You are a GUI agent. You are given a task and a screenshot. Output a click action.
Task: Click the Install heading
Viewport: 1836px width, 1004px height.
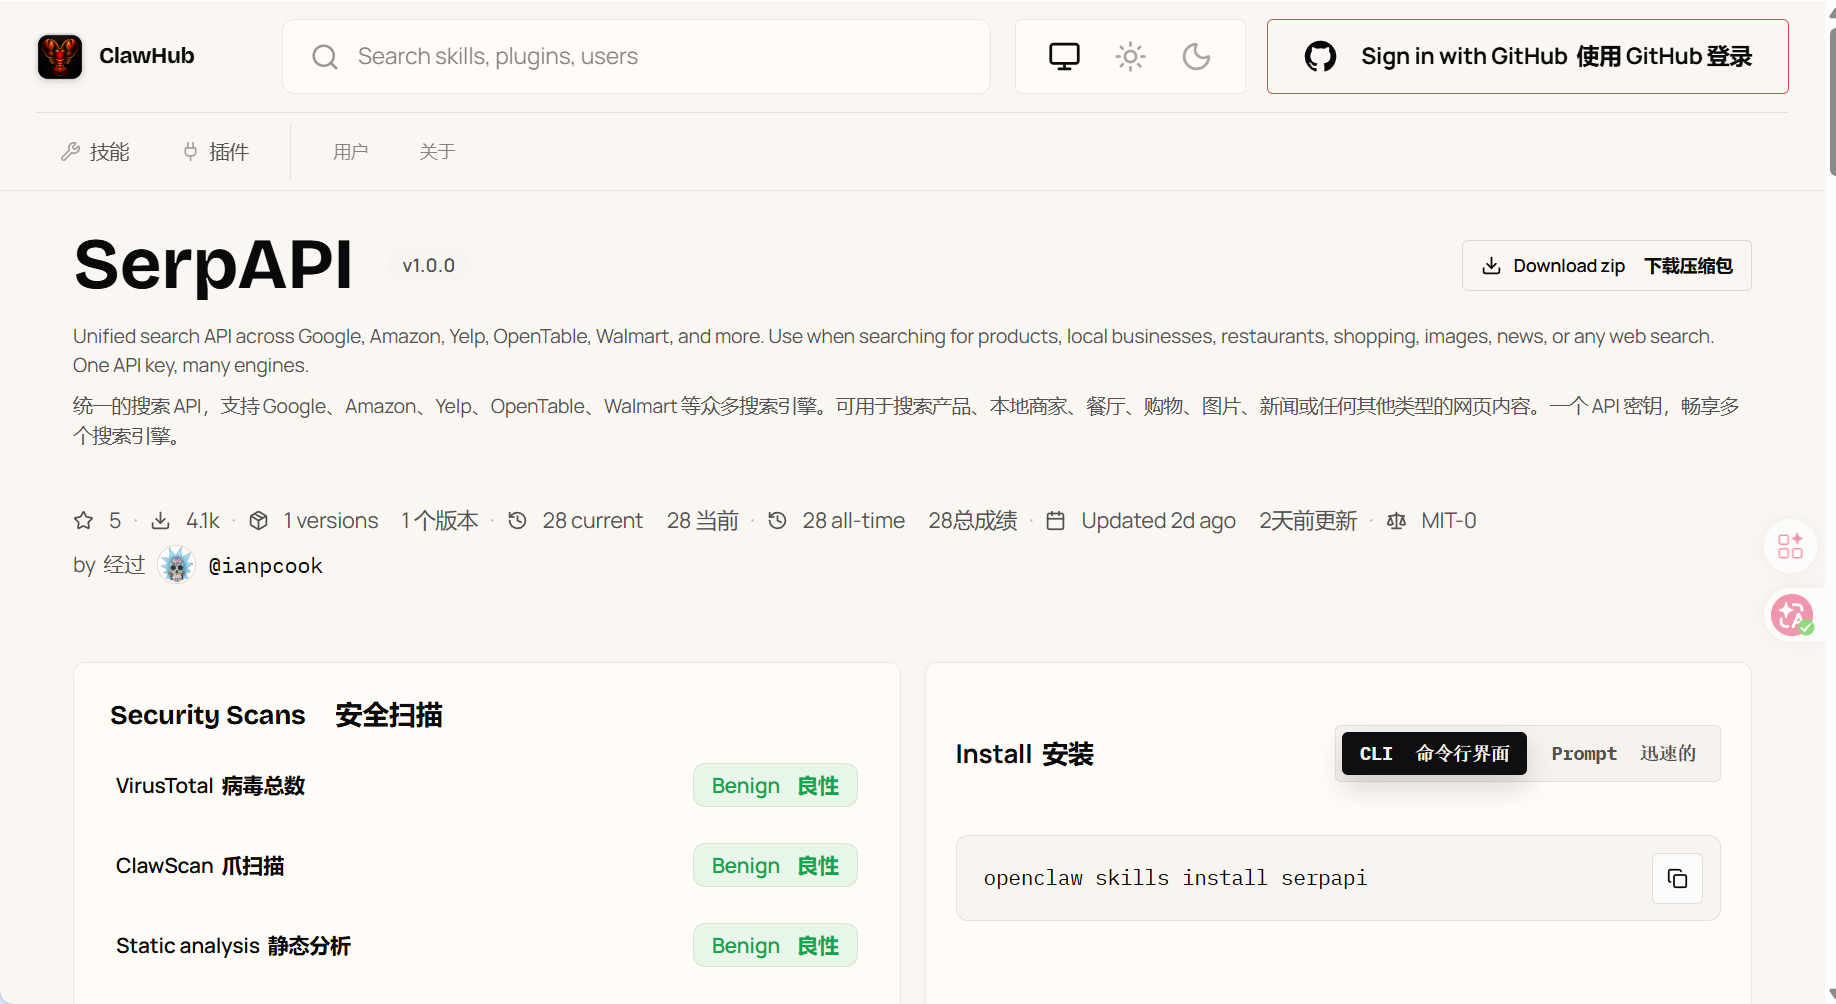993,754
